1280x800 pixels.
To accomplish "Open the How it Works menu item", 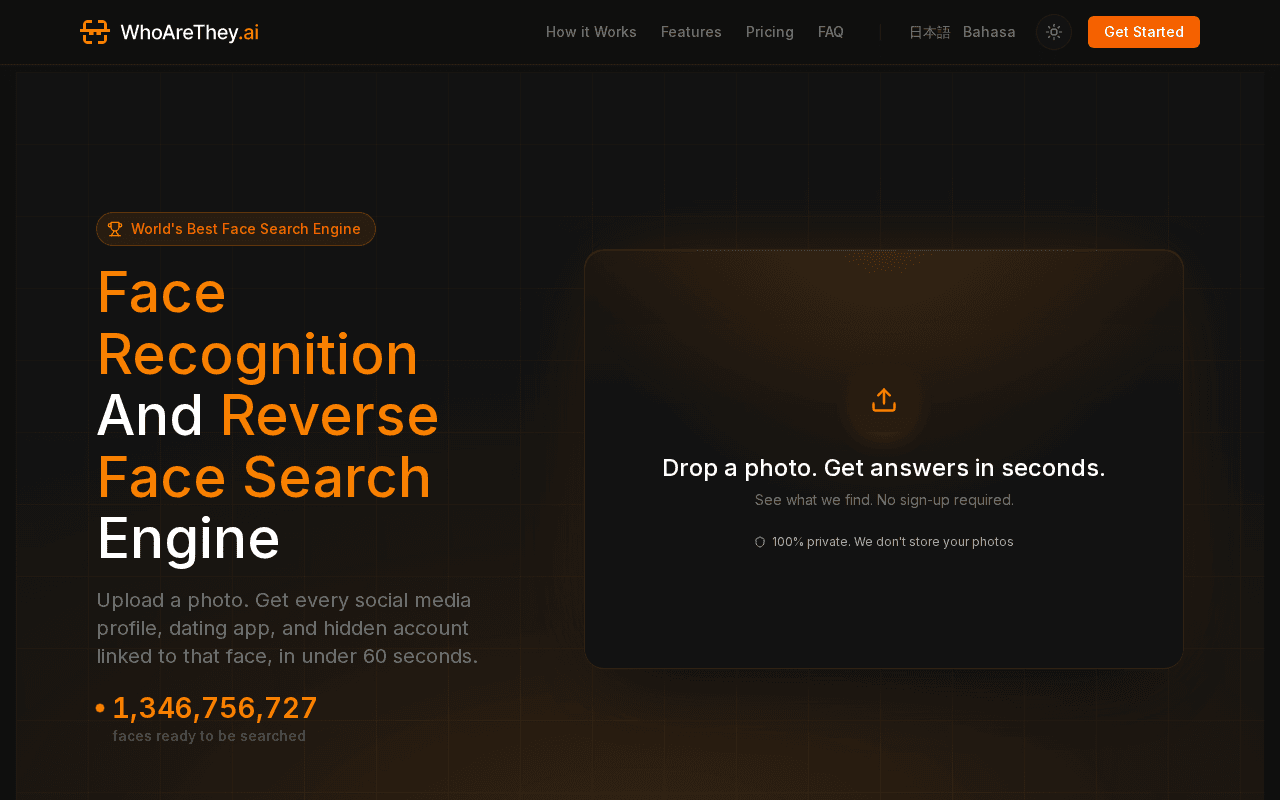I will [x=591, y=32].
